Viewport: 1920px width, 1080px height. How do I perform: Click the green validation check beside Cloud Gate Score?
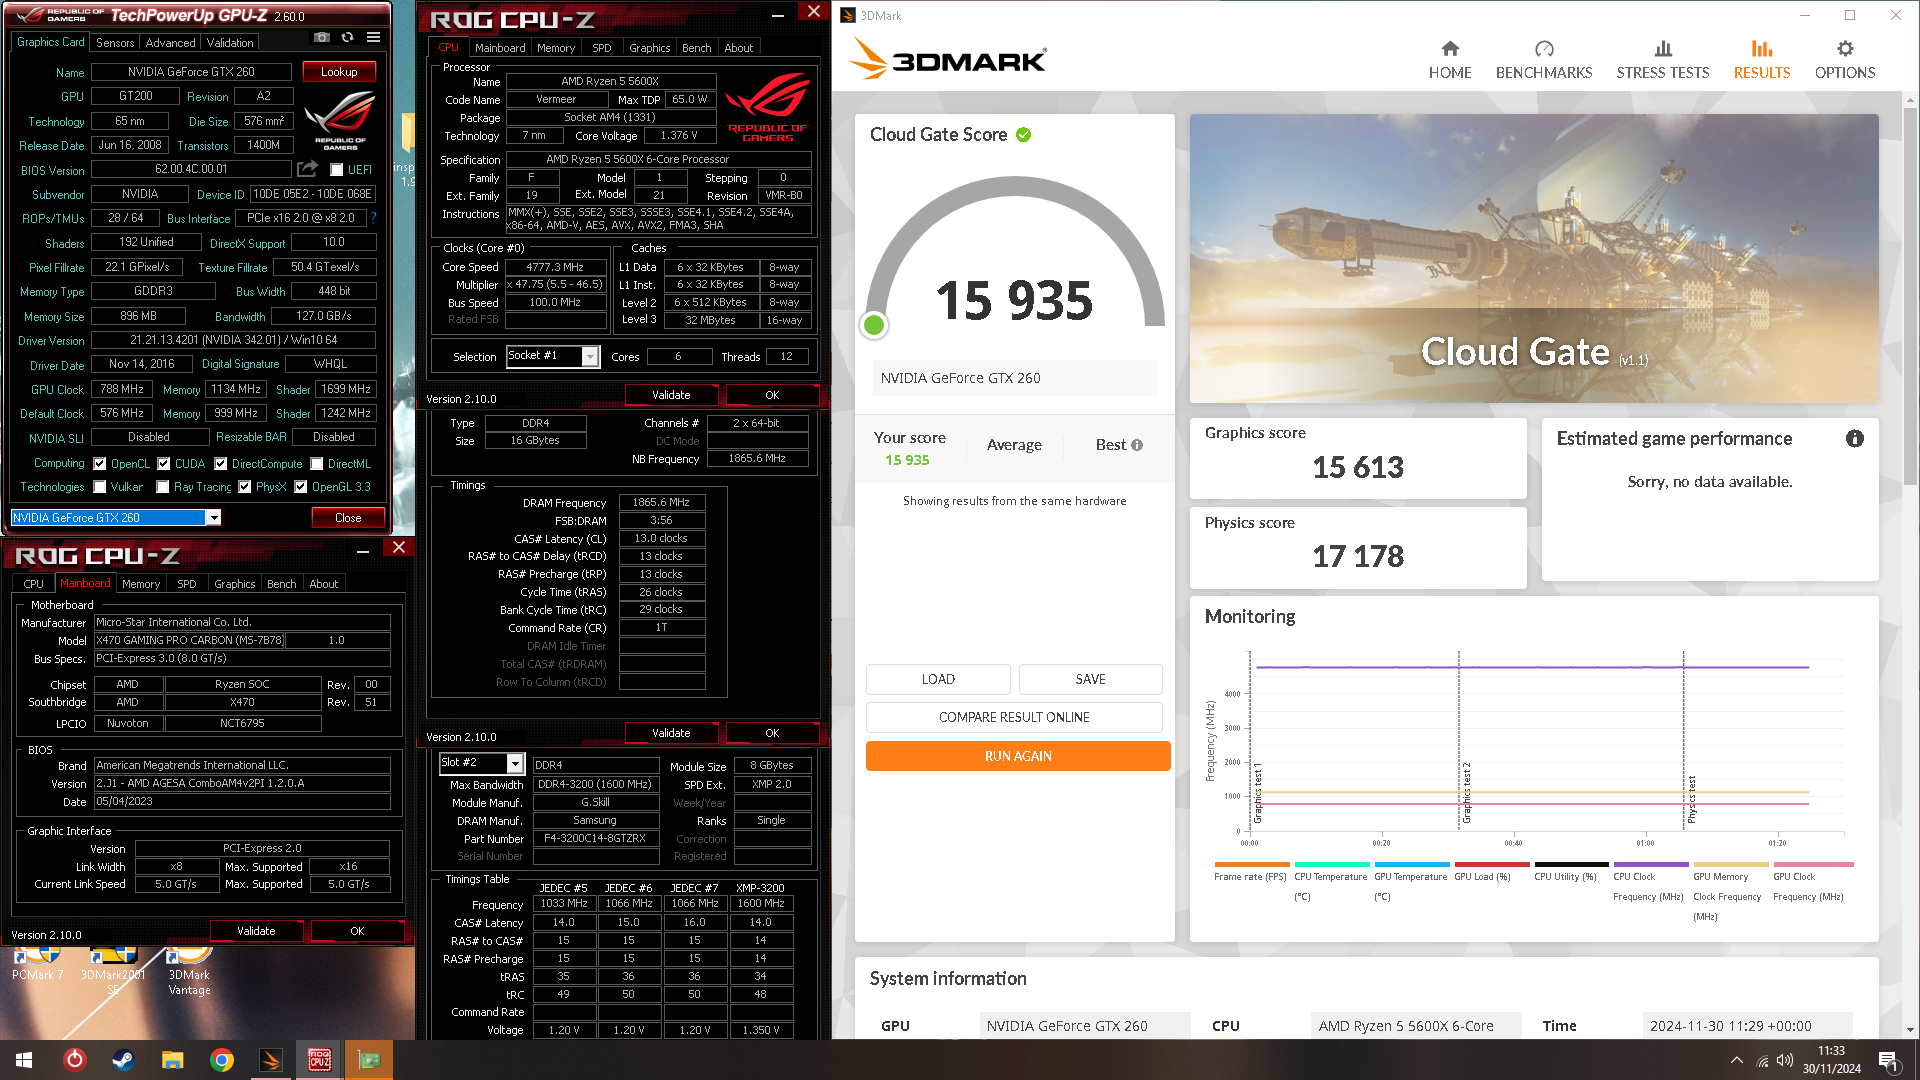pyautogui.click(x=1023, y=135)
